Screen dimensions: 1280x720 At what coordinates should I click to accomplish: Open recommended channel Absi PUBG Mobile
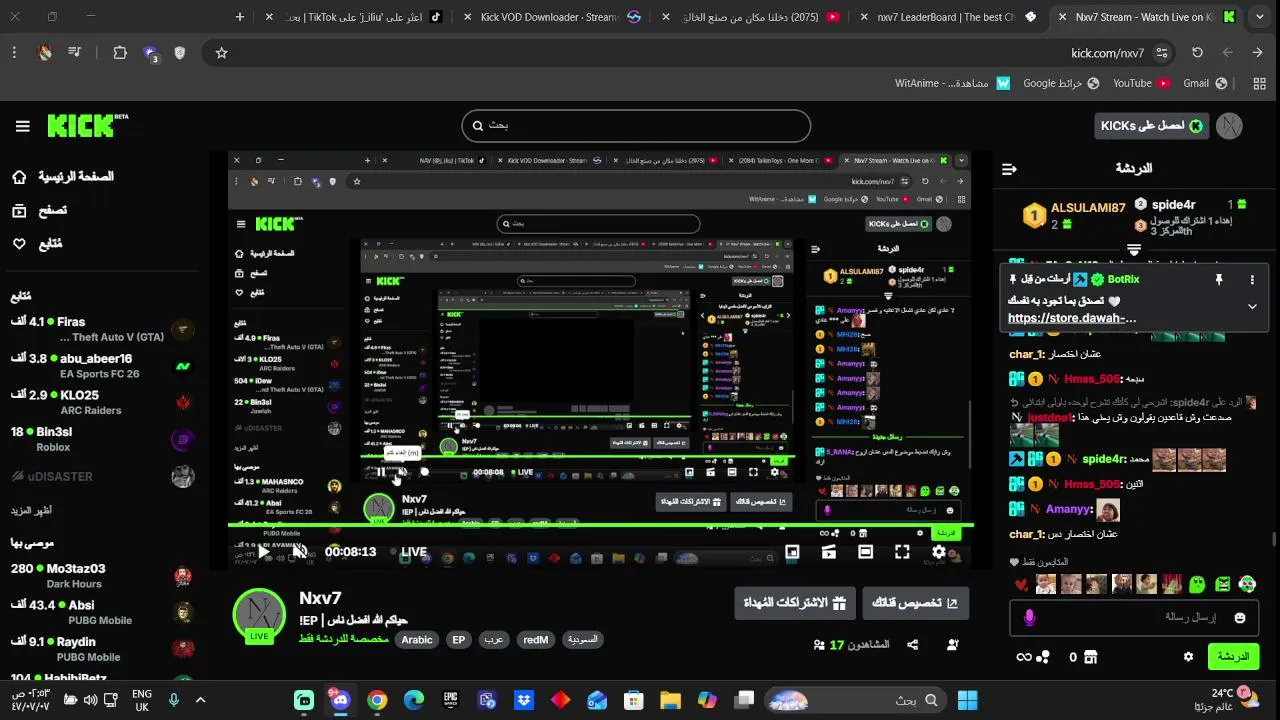click(100, 612)
